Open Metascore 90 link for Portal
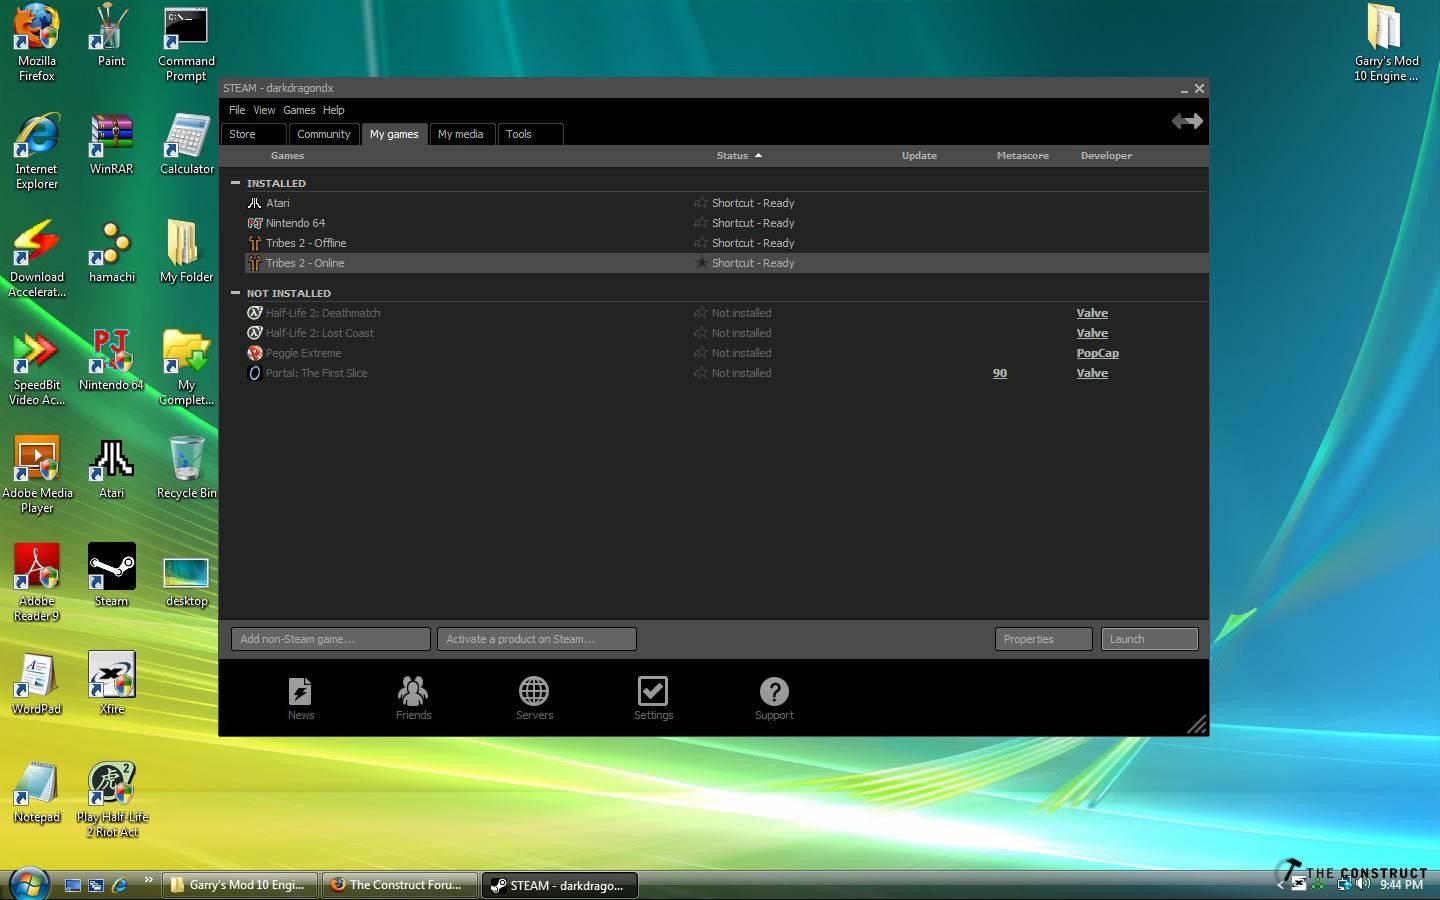 [1000, 373]
